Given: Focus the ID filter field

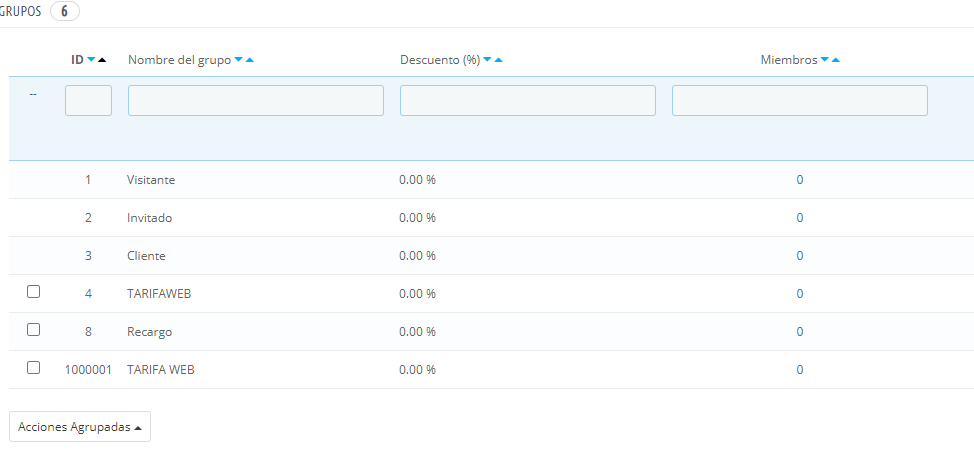Looking at the screenshot, I should pos(88,101).
